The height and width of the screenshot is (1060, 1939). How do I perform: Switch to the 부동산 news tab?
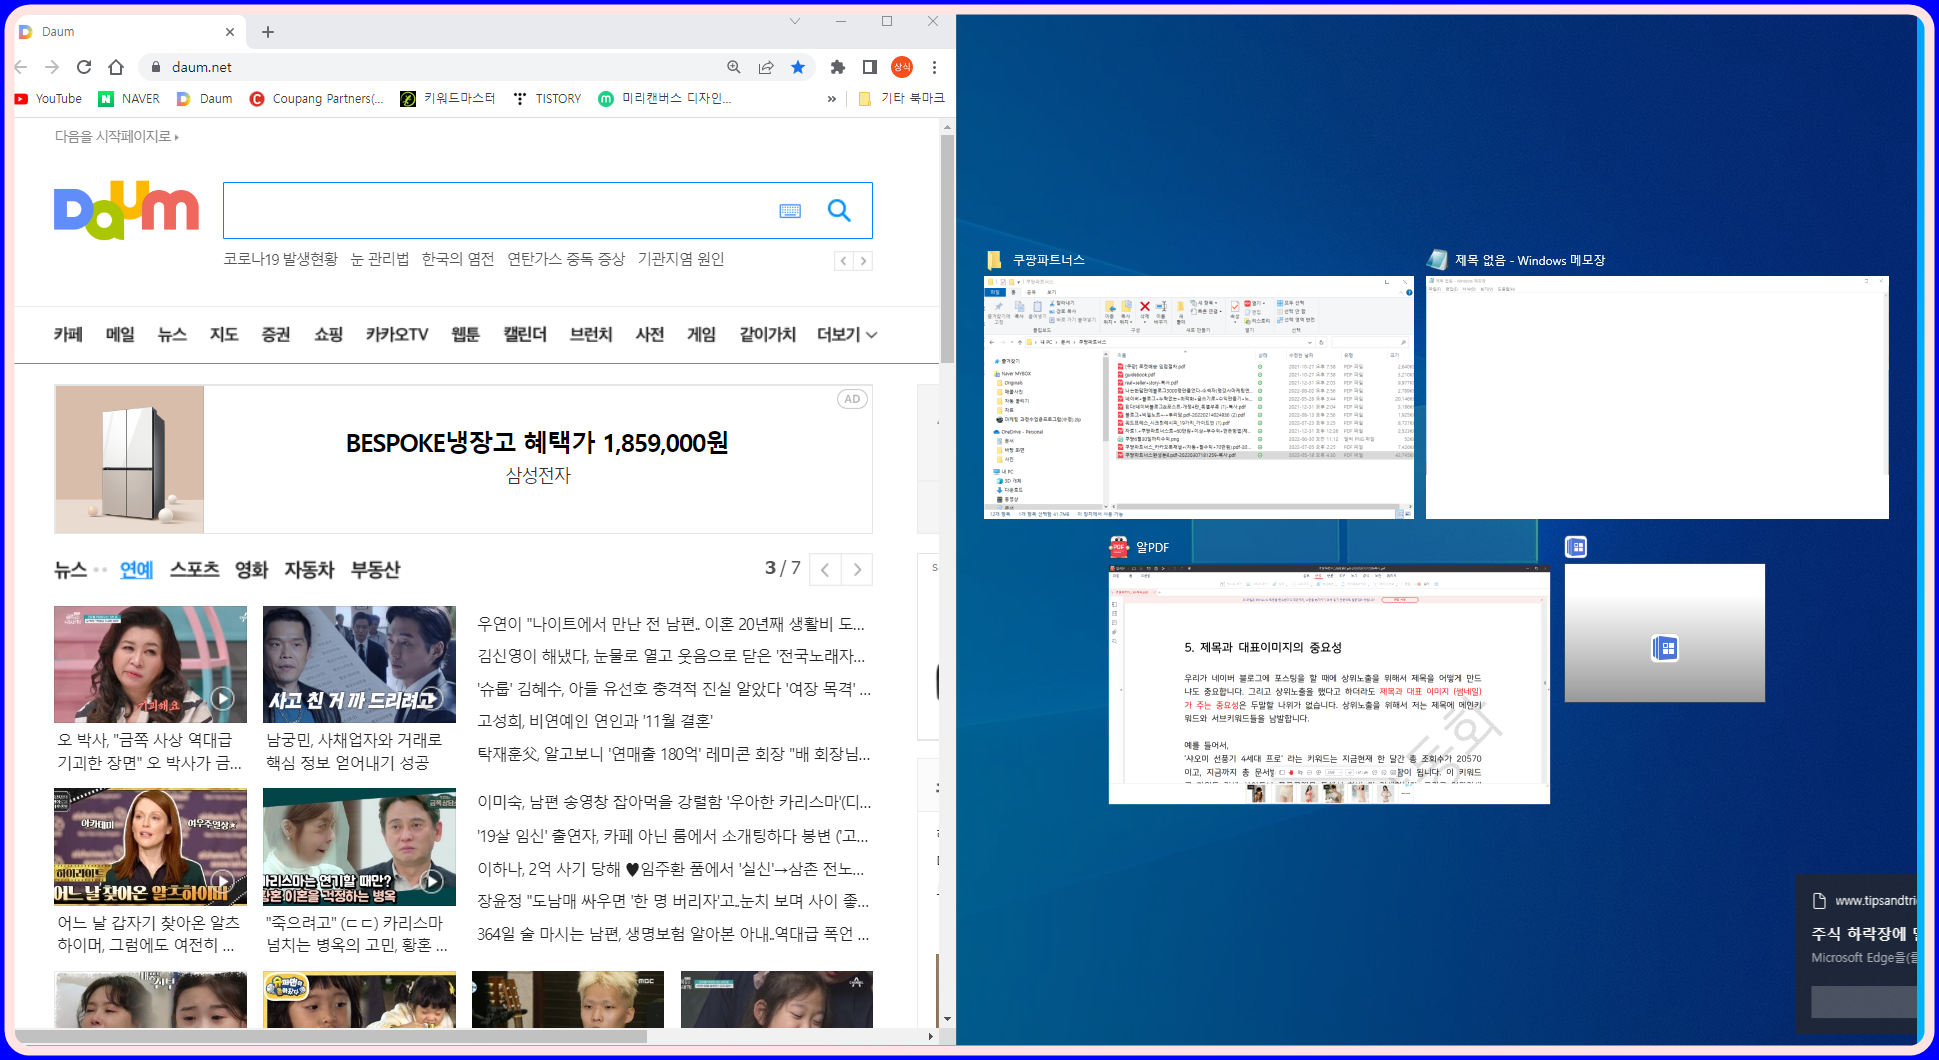[x=375, y=569]
